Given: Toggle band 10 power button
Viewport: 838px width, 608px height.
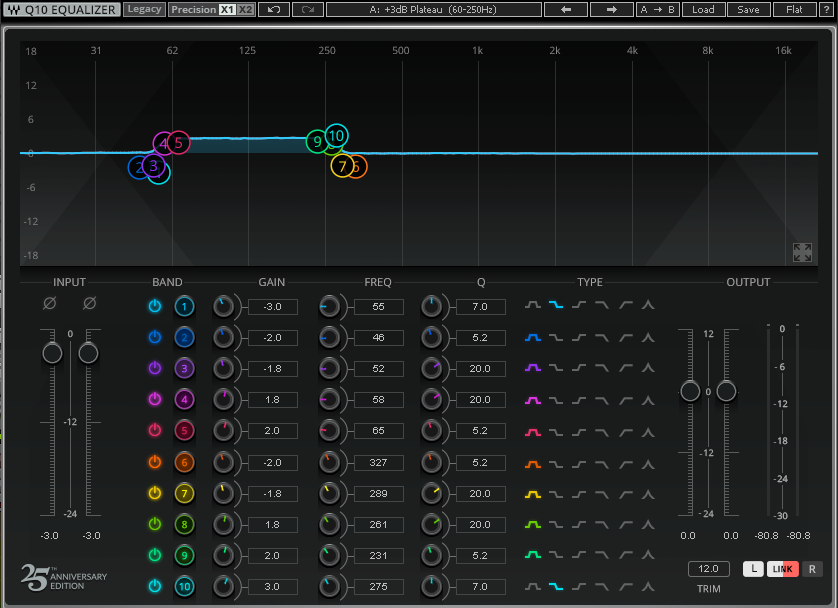Looking at the screenshot, I should [155, 586].
